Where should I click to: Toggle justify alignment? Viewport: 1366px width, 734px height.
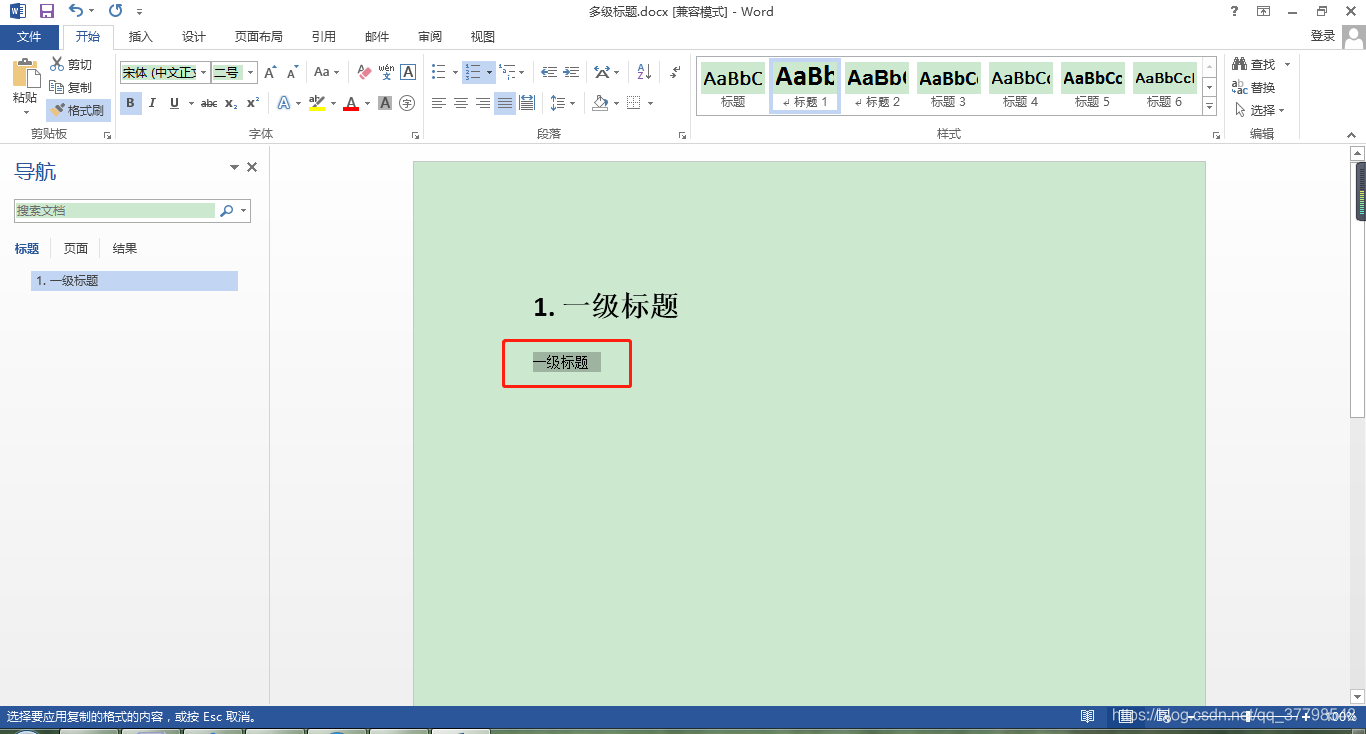(505, 103)
